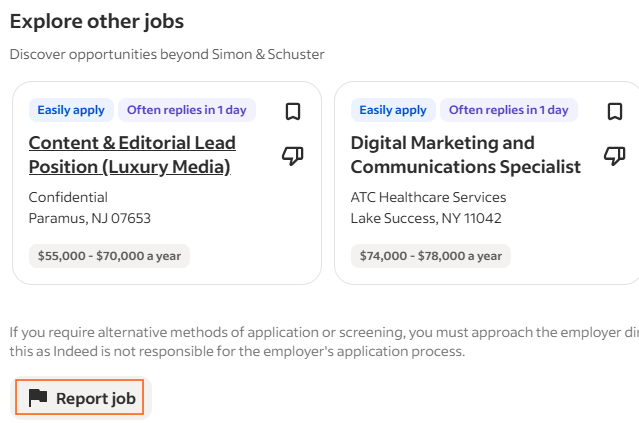Click the Confidential employer name
This screenshot has width=639, height=423.
tap(68, 197)
